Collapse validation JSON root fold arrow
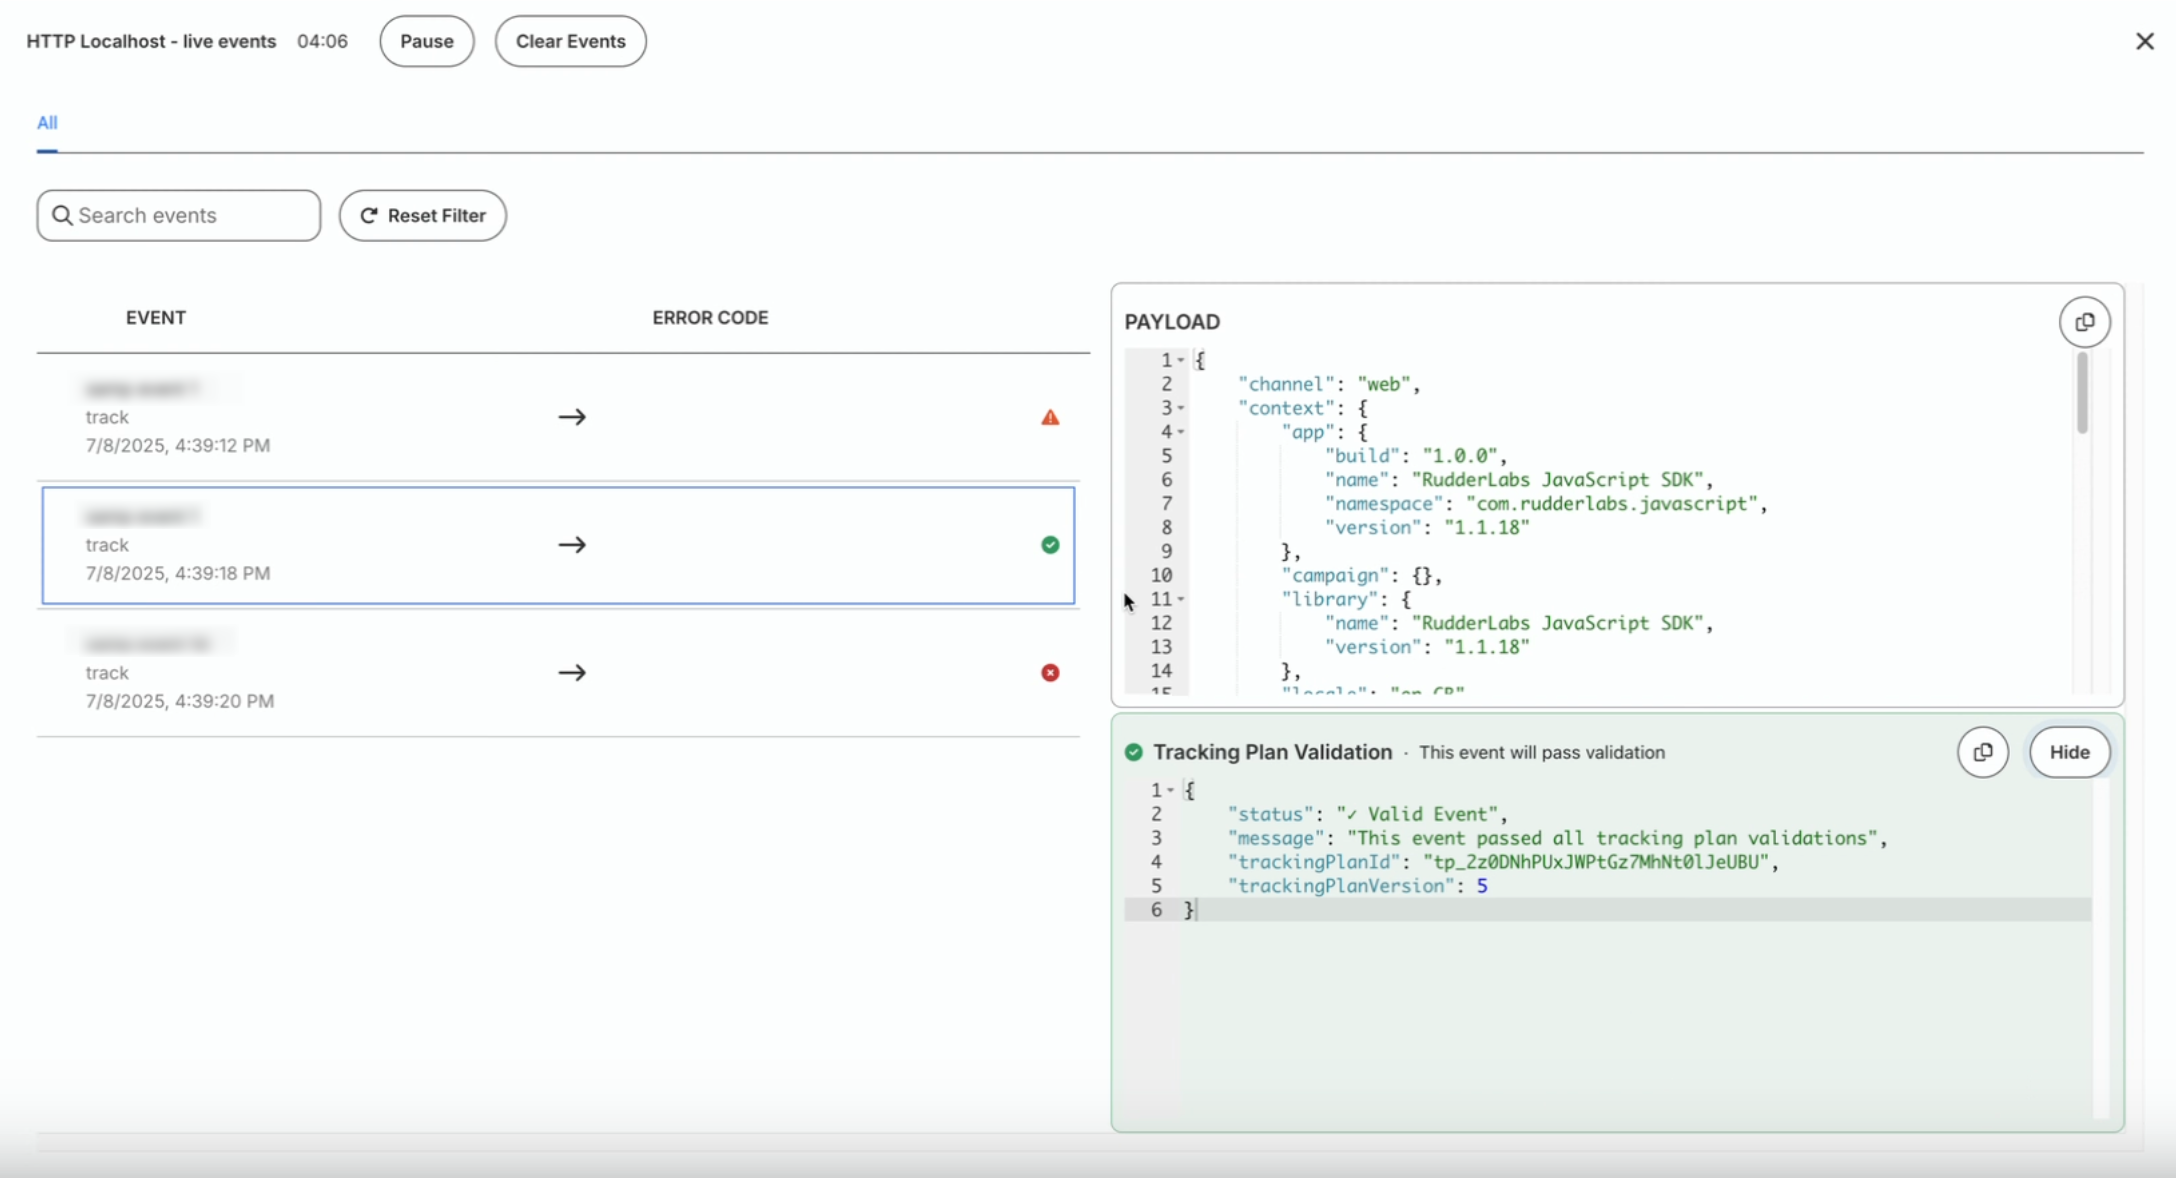 tap(1170, 790)
